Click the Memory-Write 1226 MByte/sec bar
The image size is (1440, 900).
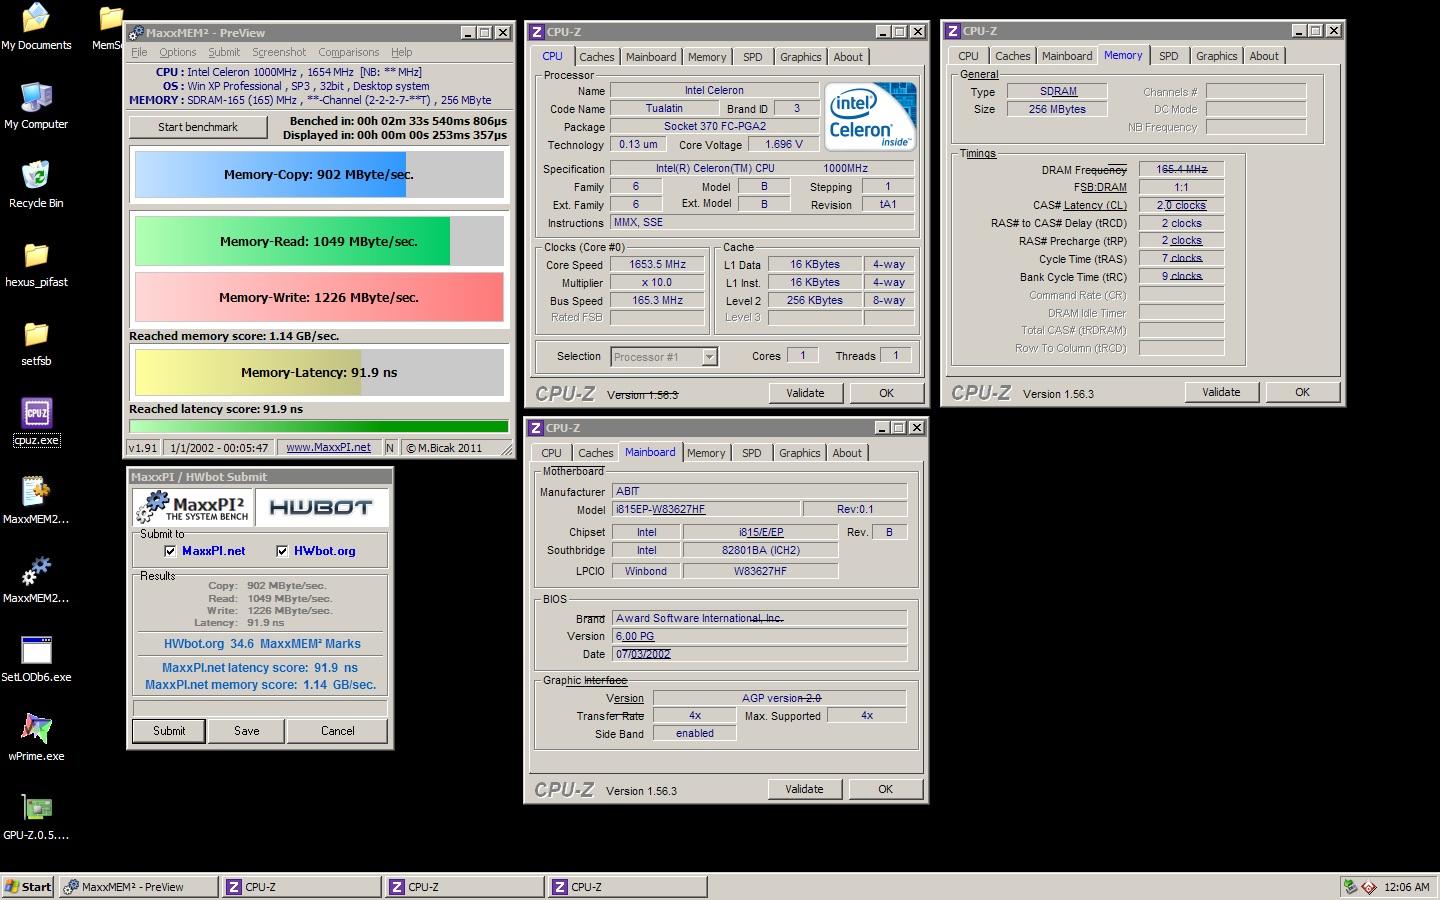point(319,297)
